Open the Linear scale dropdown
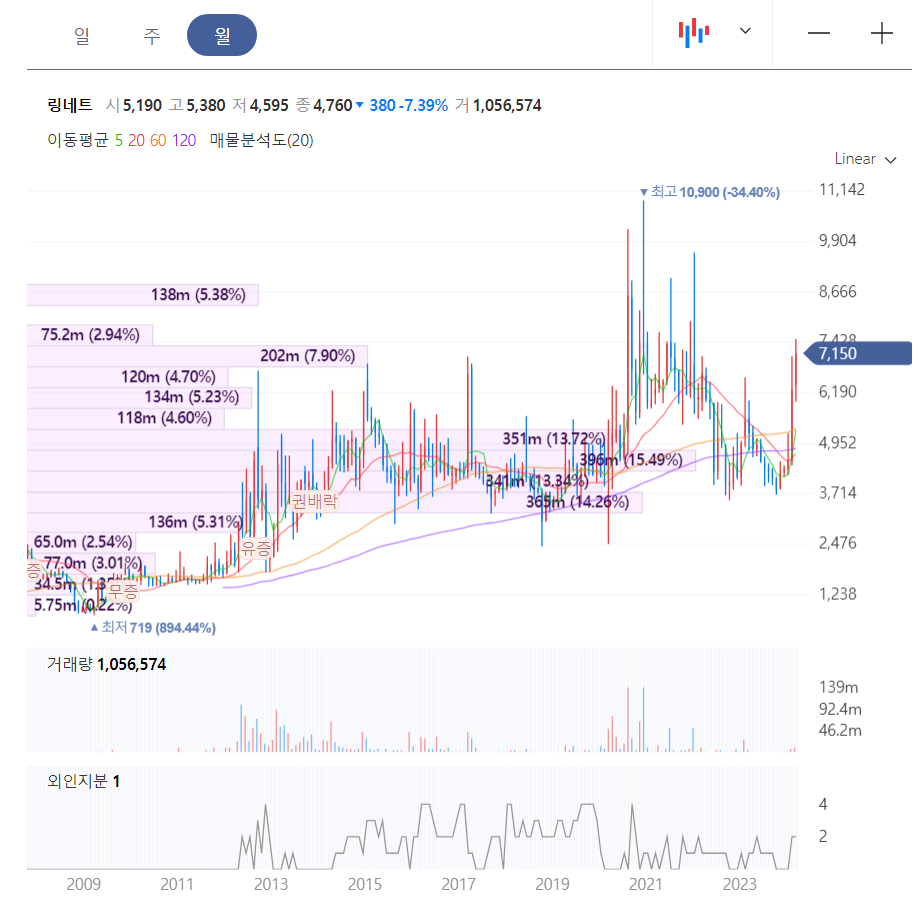Viewport: 918px width, 917px height. click(865, 159)
